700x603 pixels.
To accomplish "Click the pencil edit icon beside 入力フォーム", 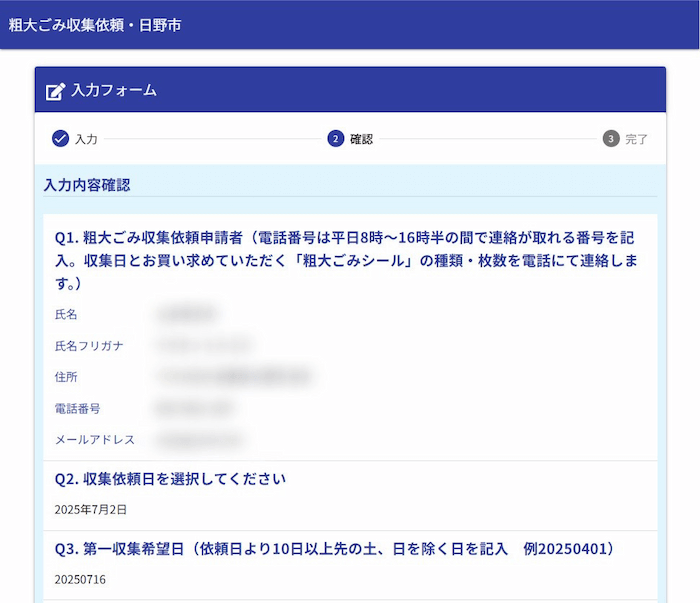I will pyautogui.click(x=55, y=91).
